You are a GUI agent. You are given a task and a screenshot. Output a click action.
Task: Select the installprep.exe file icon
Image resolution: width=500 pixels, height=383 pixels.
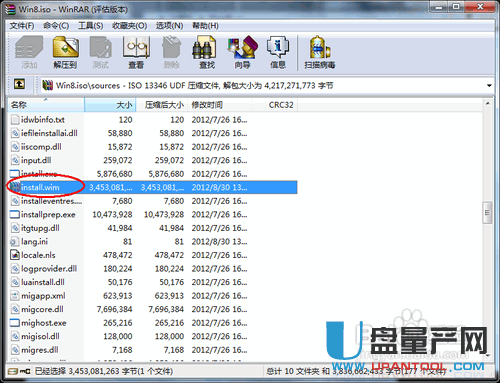pos(15,214)
